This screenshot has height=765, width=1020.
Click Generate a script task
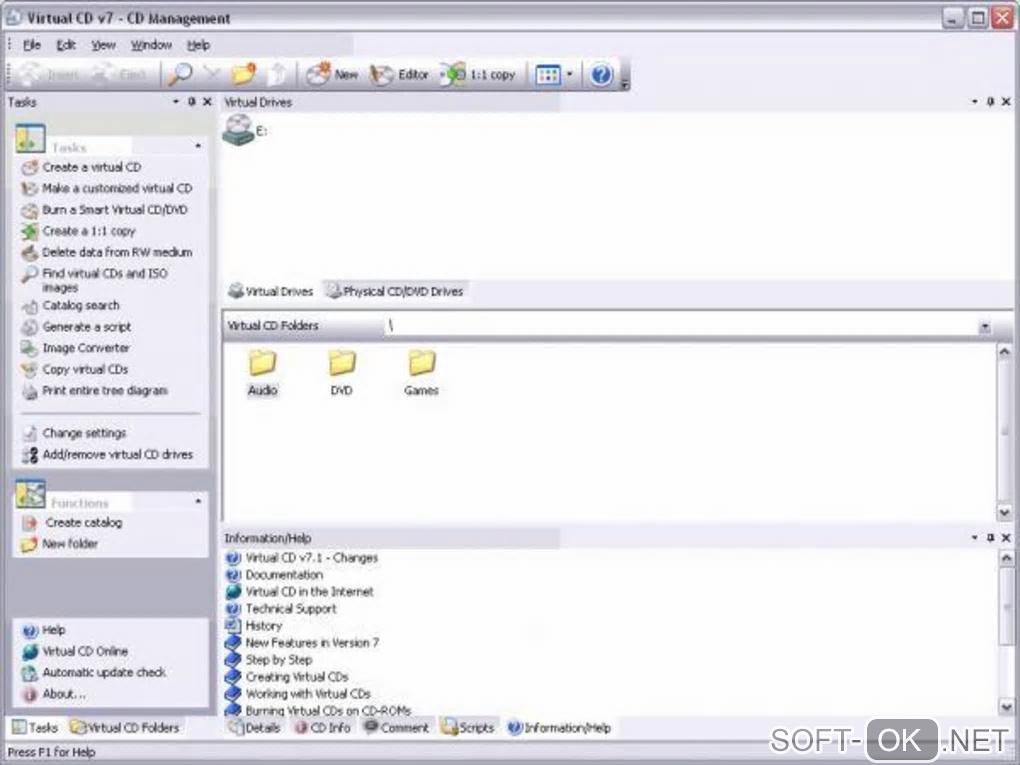coord(77,327)
